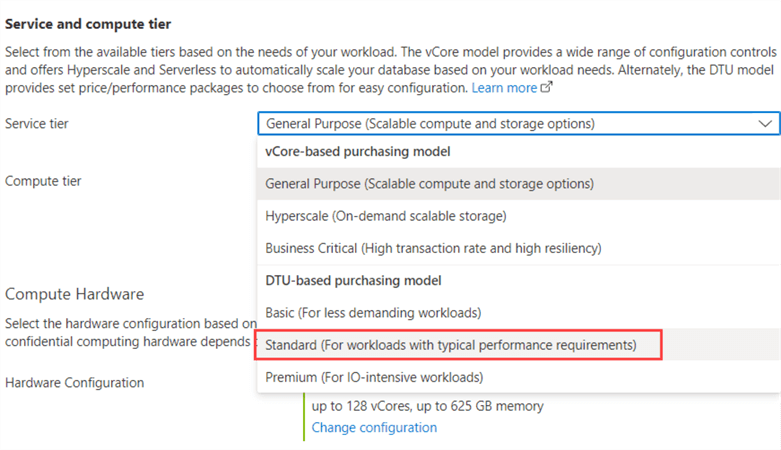Click the Service tier combo box text
781x450 pixels.
click(x=430, y=124)
